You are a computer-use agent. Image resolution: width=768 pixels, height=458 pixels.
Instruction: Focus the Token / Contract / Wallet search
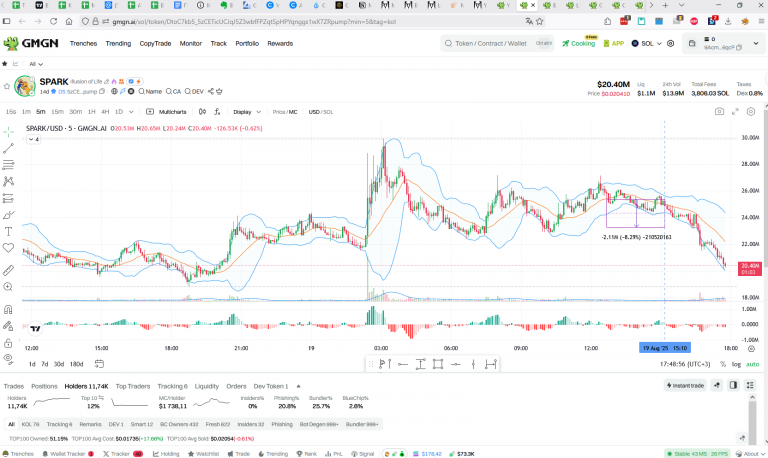pyautogui.click(x=497, y=44)
